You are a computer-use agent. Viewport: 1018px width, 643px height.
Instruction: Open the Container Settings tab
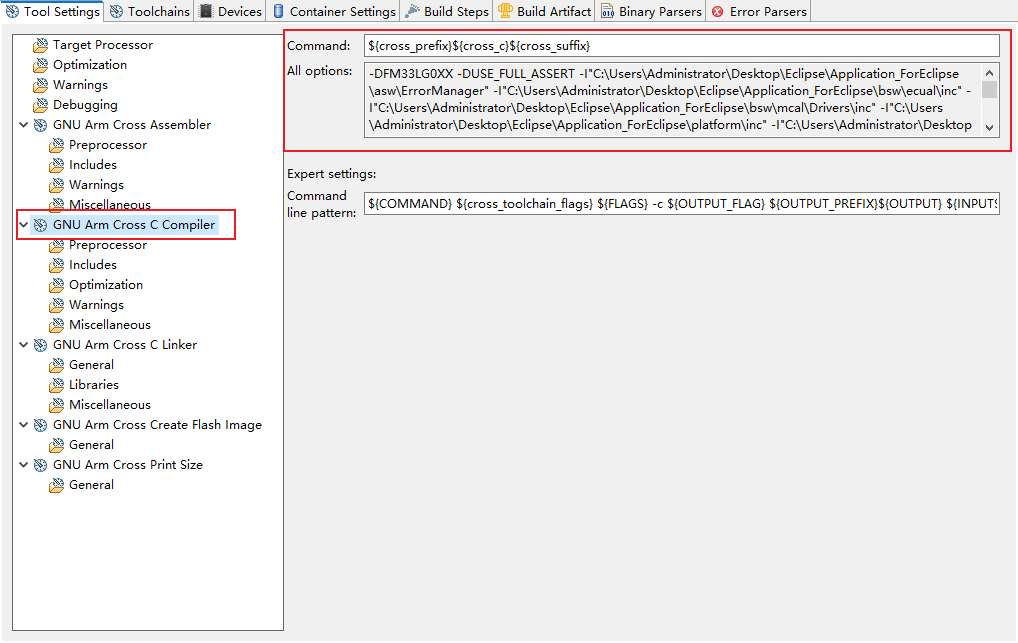tap(334, 12)
